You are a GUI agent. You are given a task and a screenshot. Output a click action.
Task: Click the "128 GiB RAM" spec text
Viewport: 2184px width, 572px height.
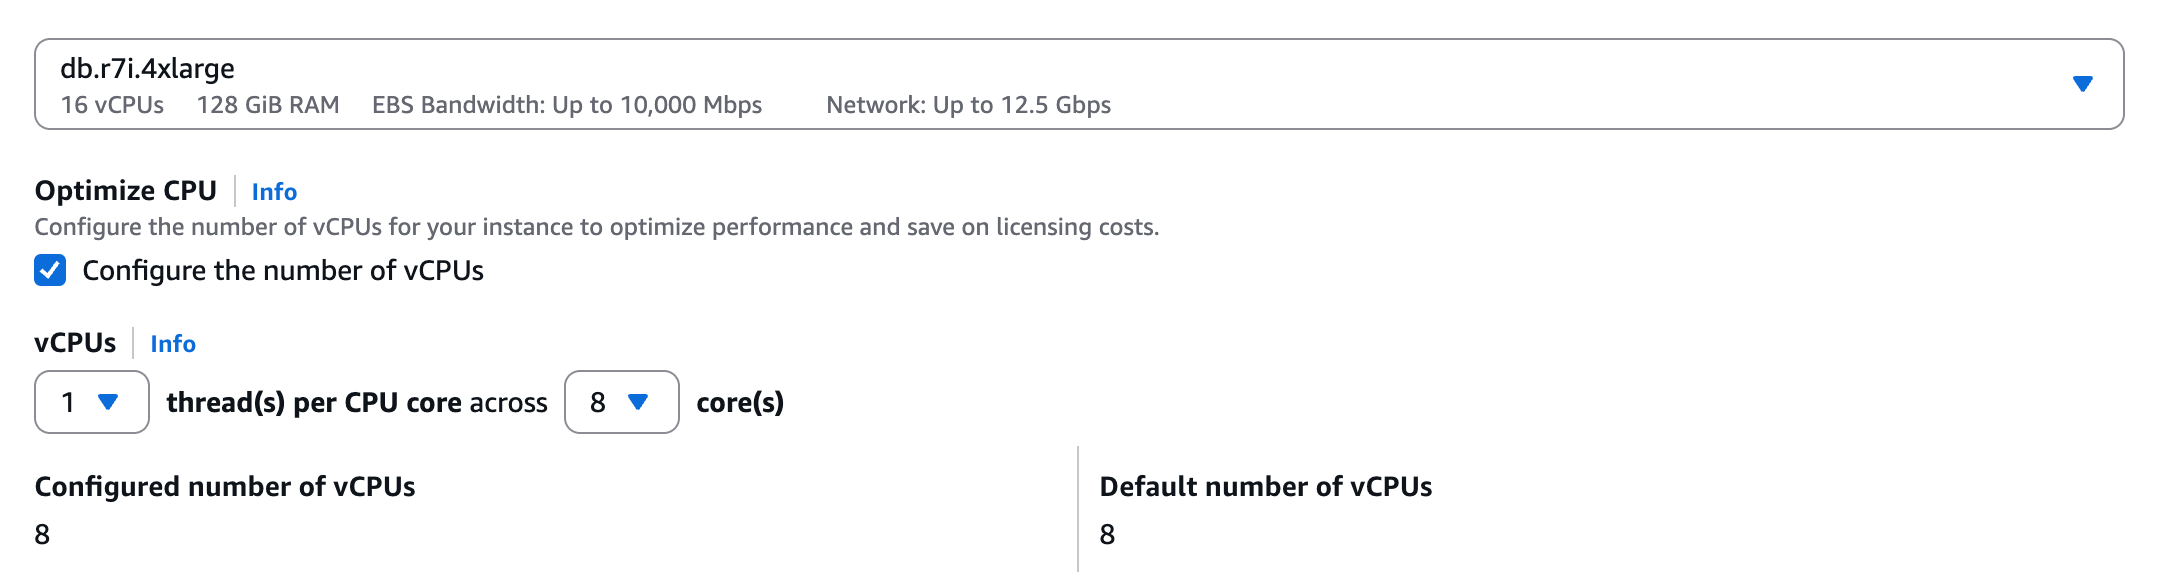coord(268,105)
